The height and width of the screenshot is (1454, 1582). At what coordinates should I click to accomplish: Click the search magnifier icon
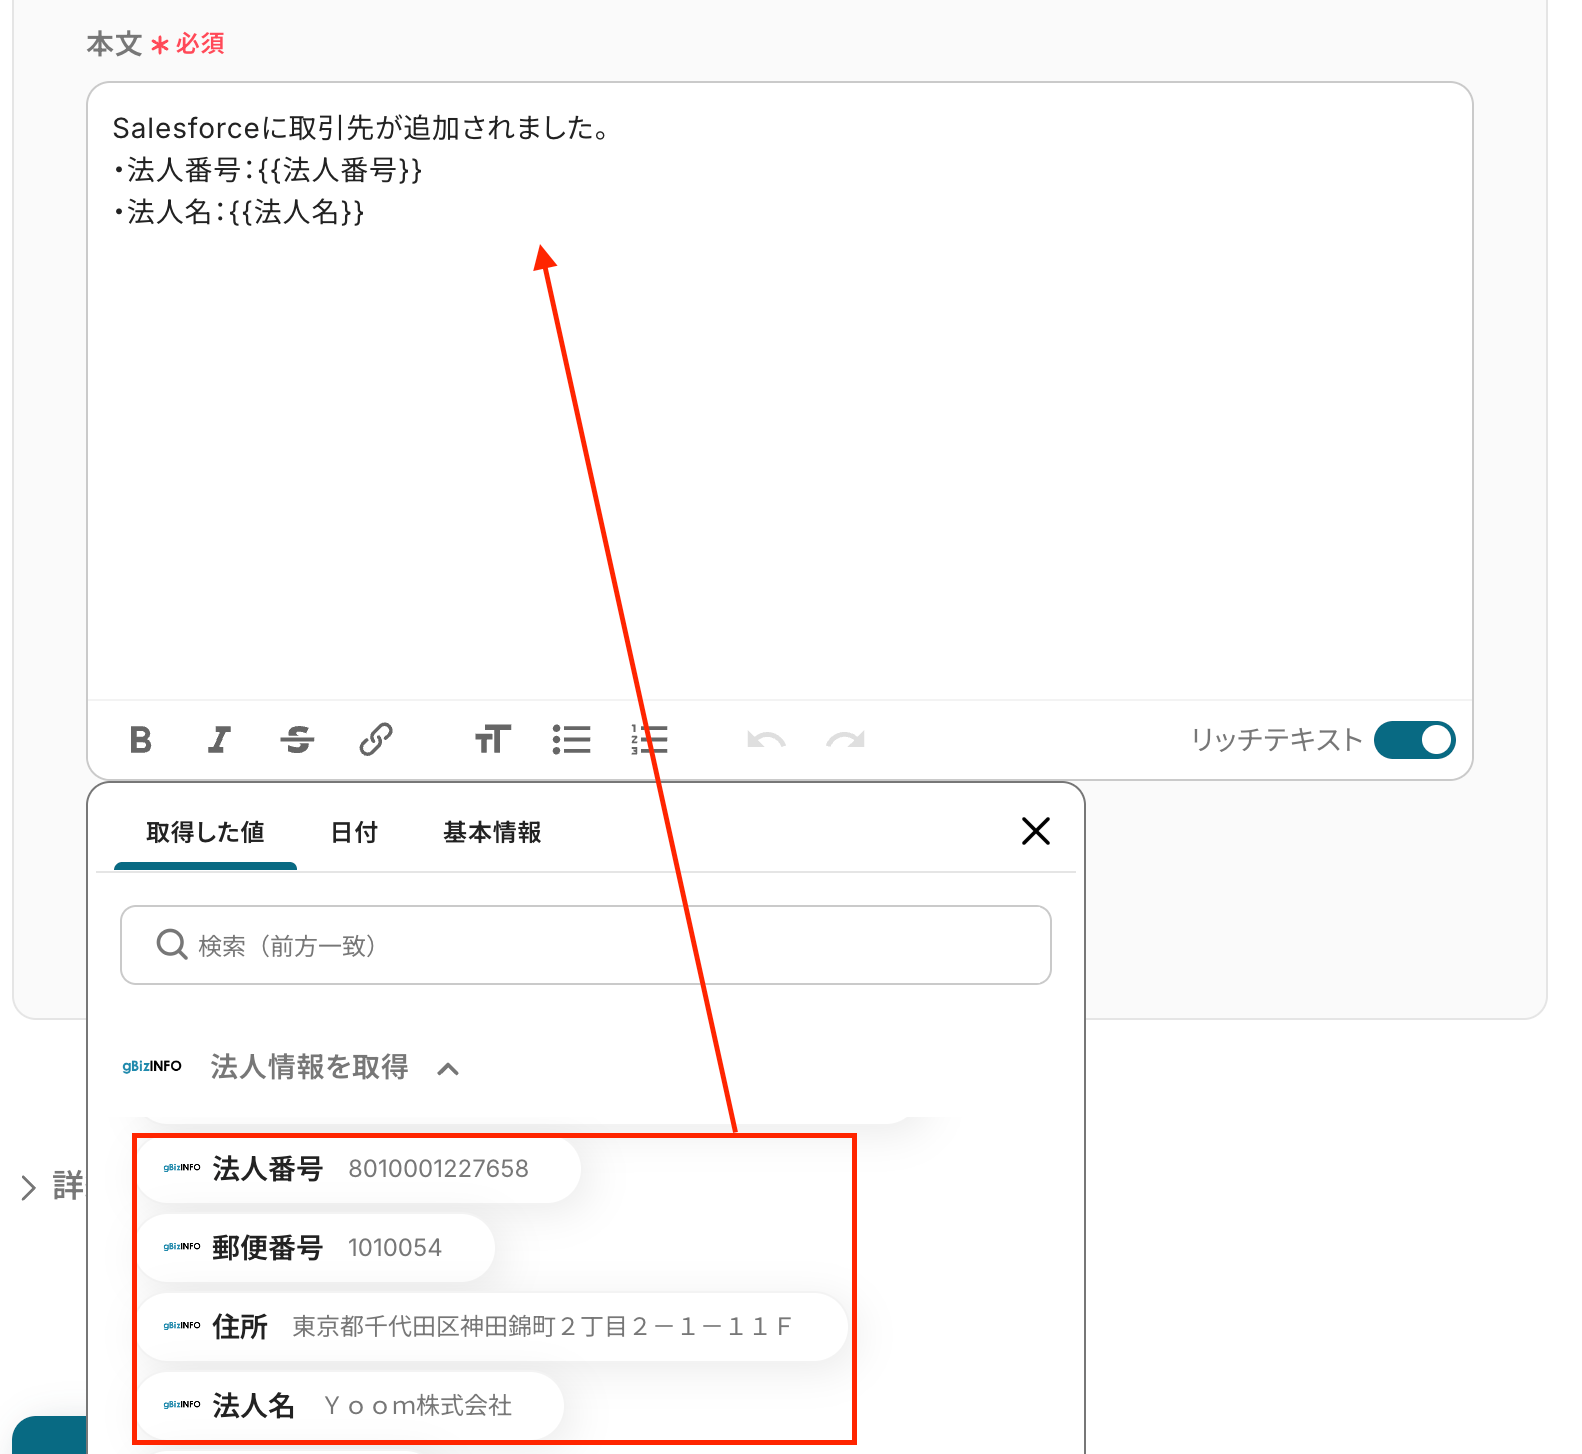click(x=172, y=944)
